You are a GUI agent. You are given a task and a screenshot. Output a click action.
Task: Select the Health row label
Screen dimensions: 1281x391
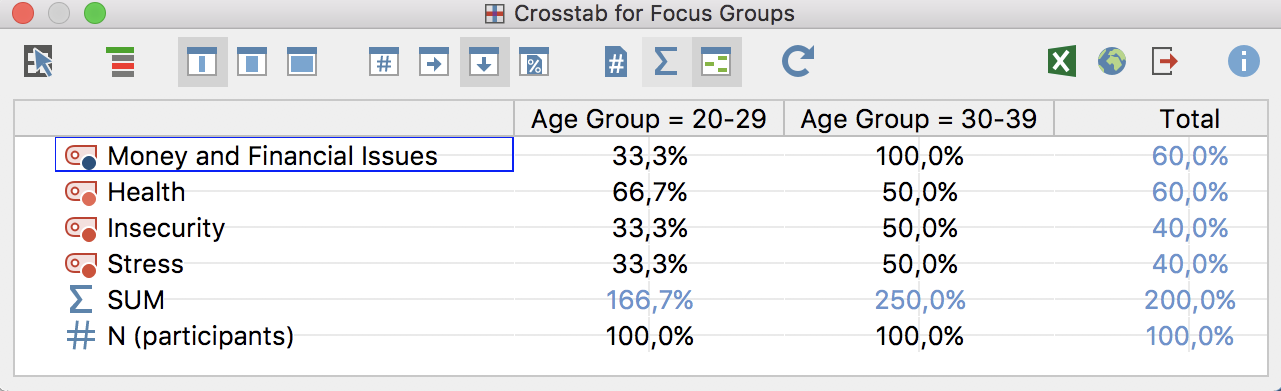coord(146,192)
